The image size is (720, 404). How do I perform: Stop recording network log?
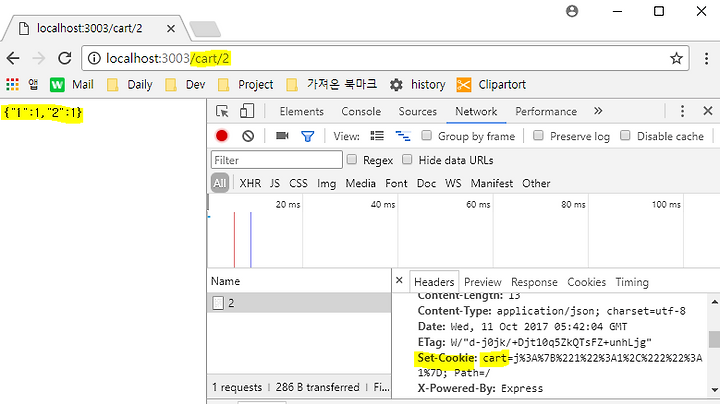click(222, 136)
